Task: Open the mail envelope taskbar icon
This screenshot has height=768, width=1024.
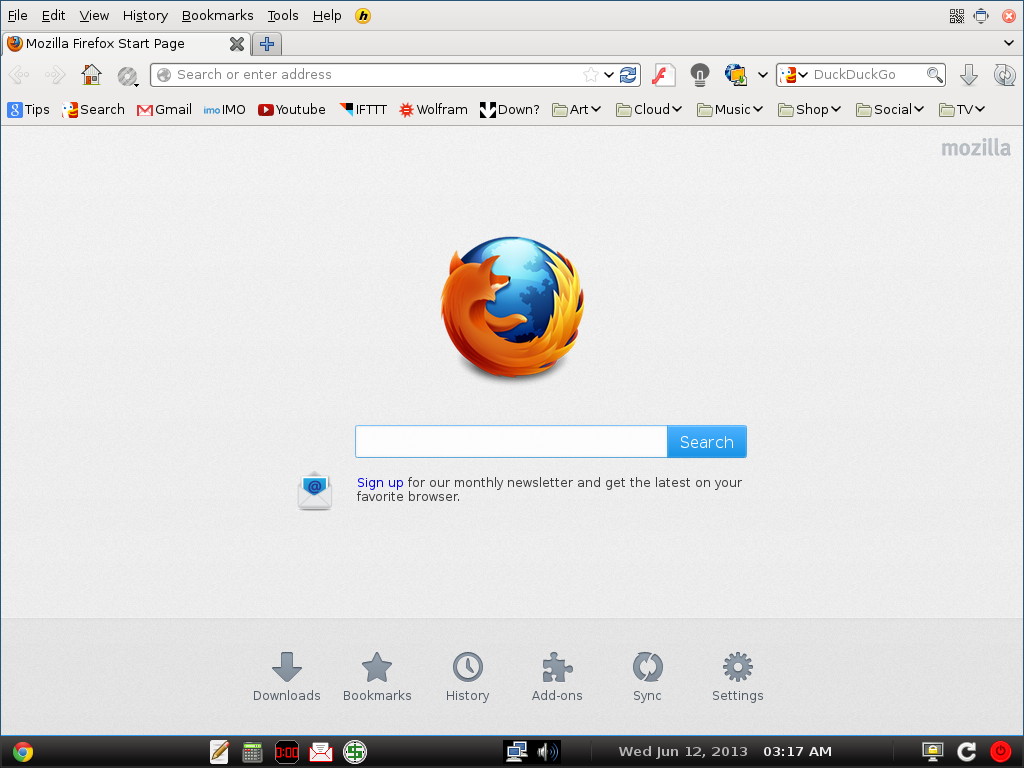Action: (321, 752)
